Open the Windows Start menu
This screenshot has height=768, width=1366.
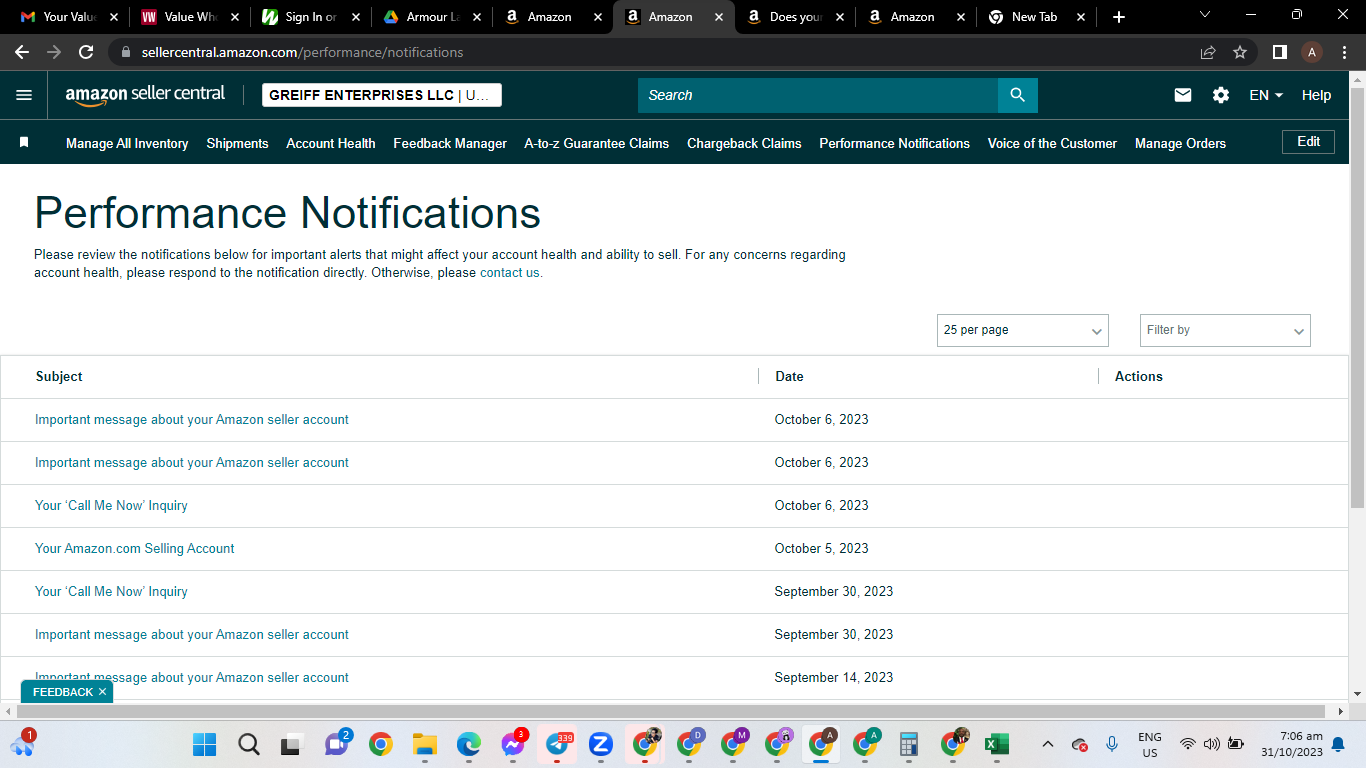[204, 745]
